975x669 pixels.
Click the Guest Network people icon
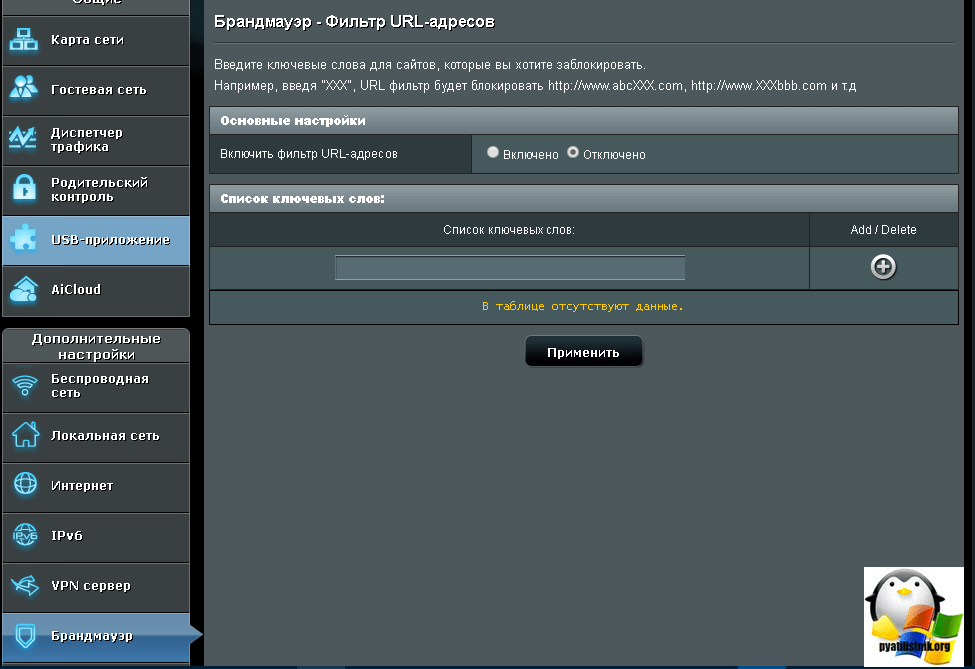coord(23,89)
